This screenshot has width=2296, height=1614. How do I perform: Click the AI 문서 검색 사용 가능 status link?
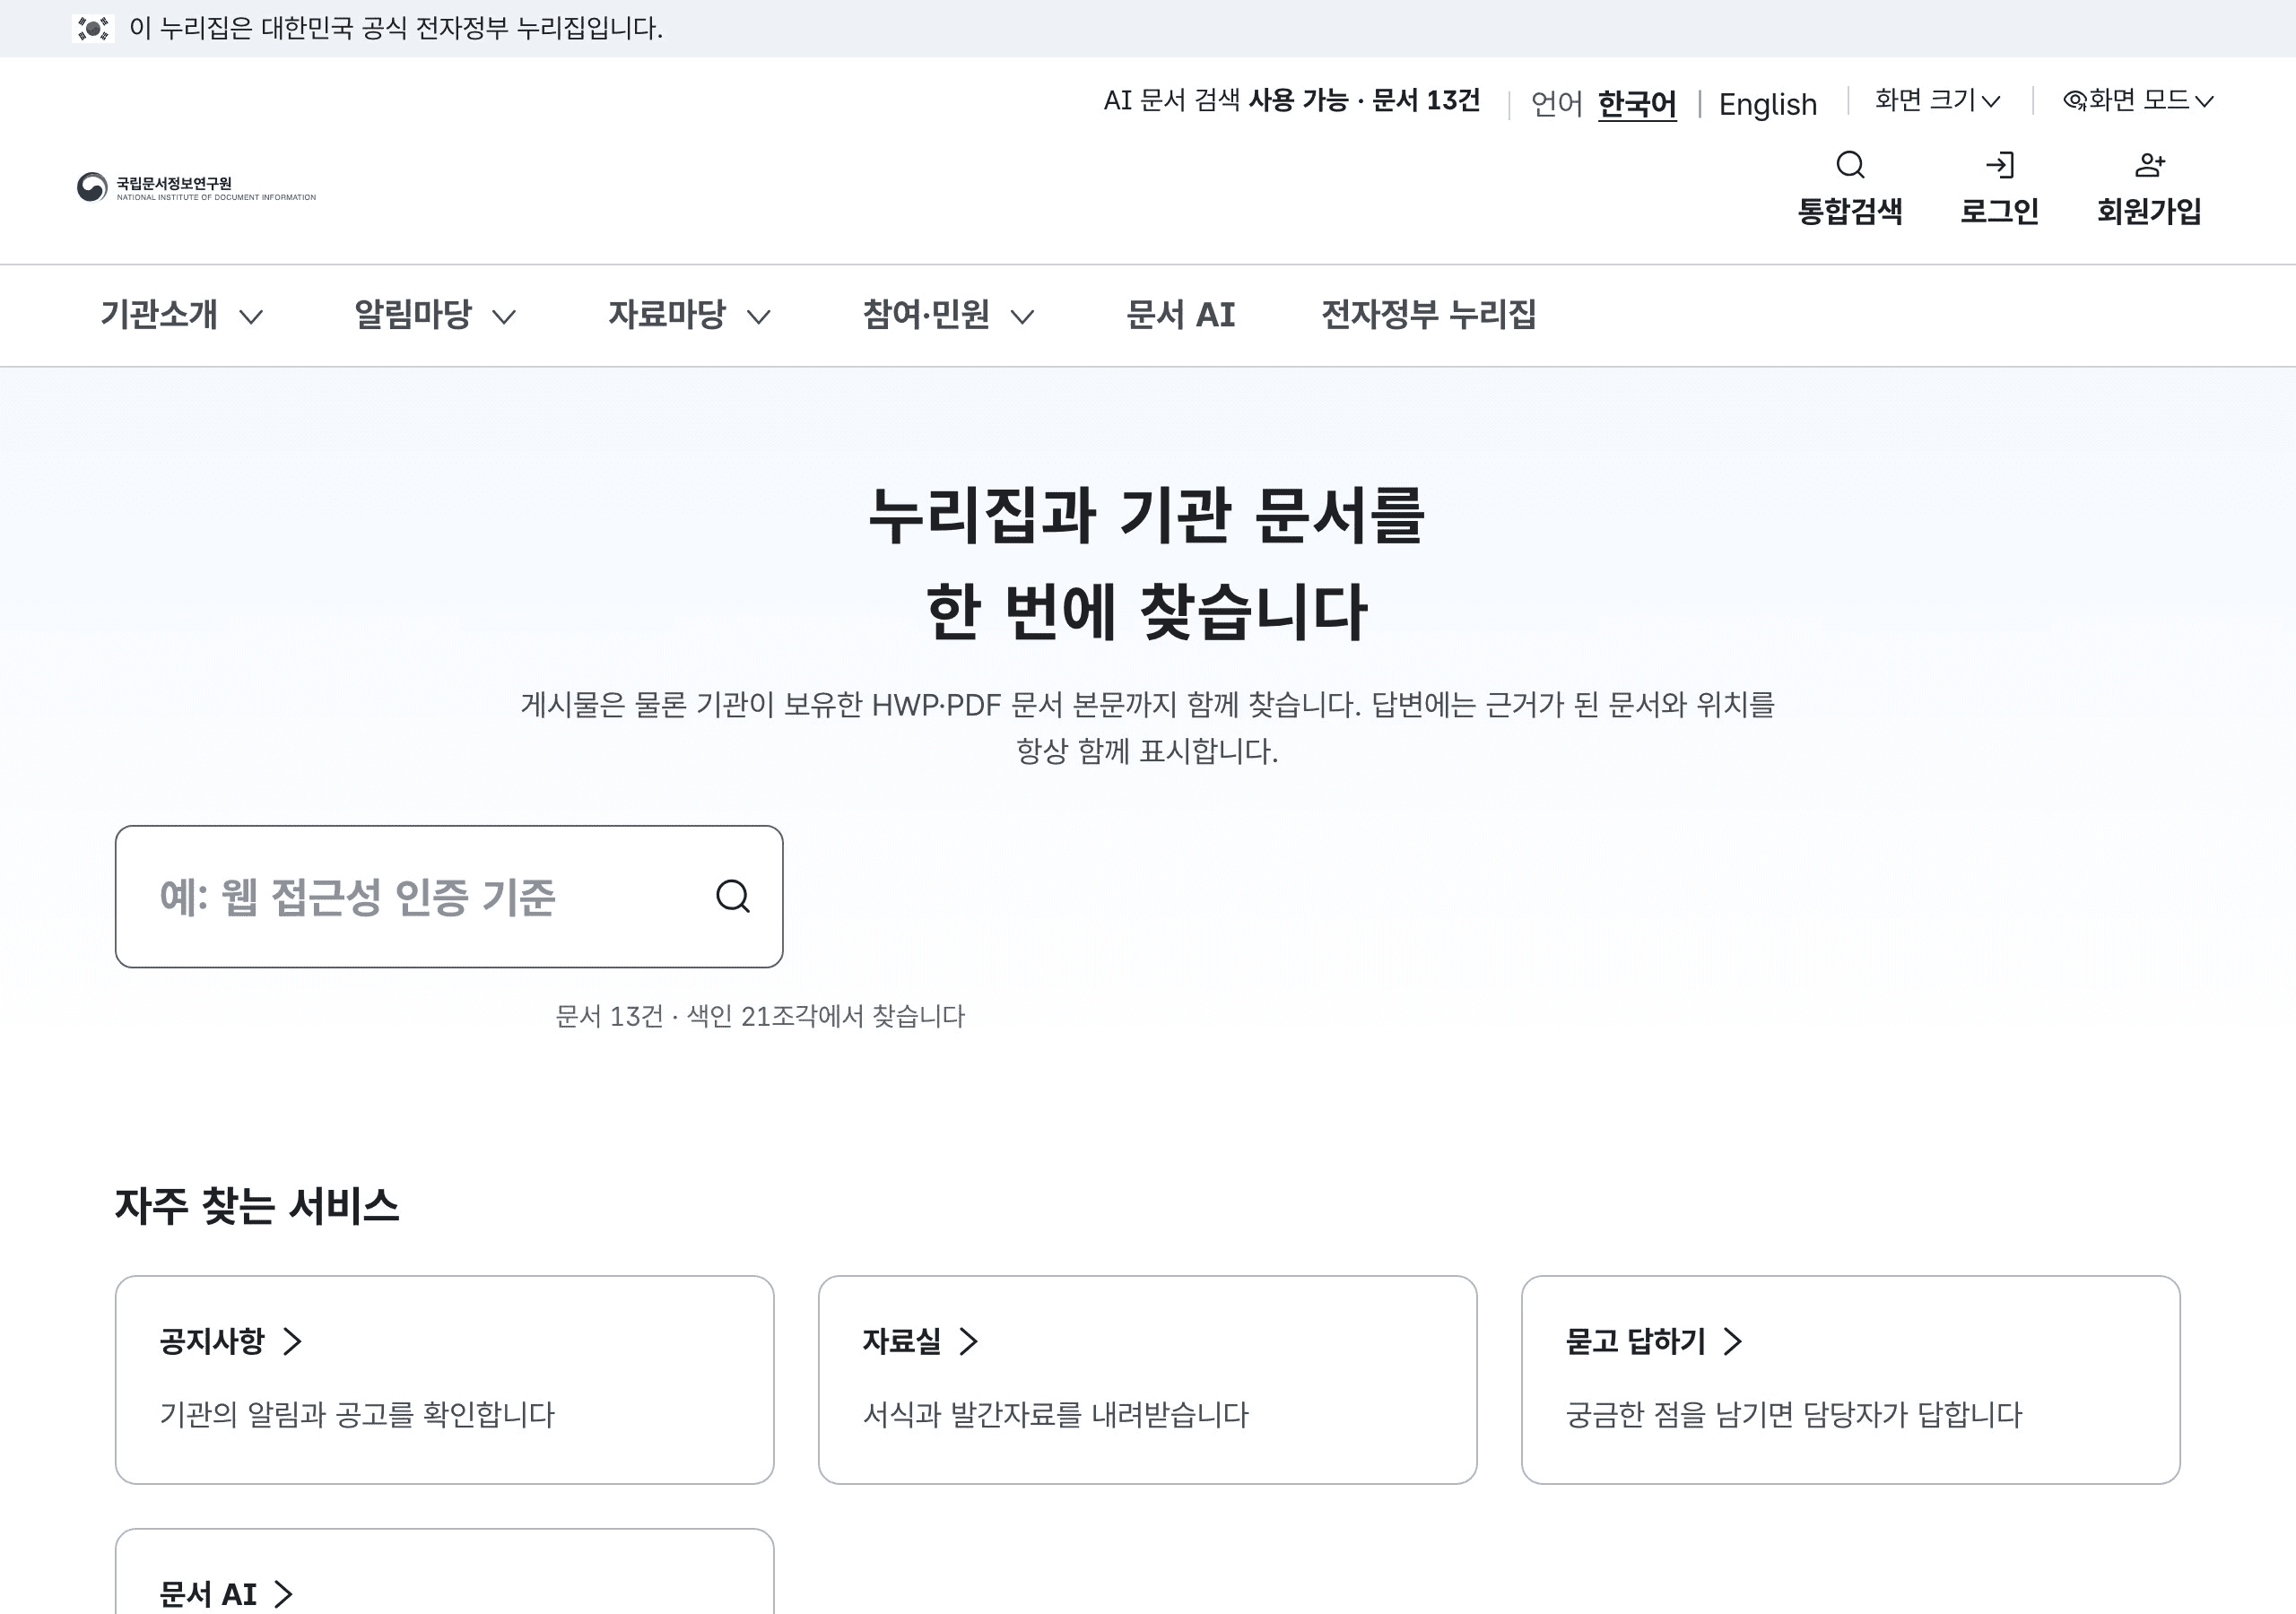click(1291, 100)
